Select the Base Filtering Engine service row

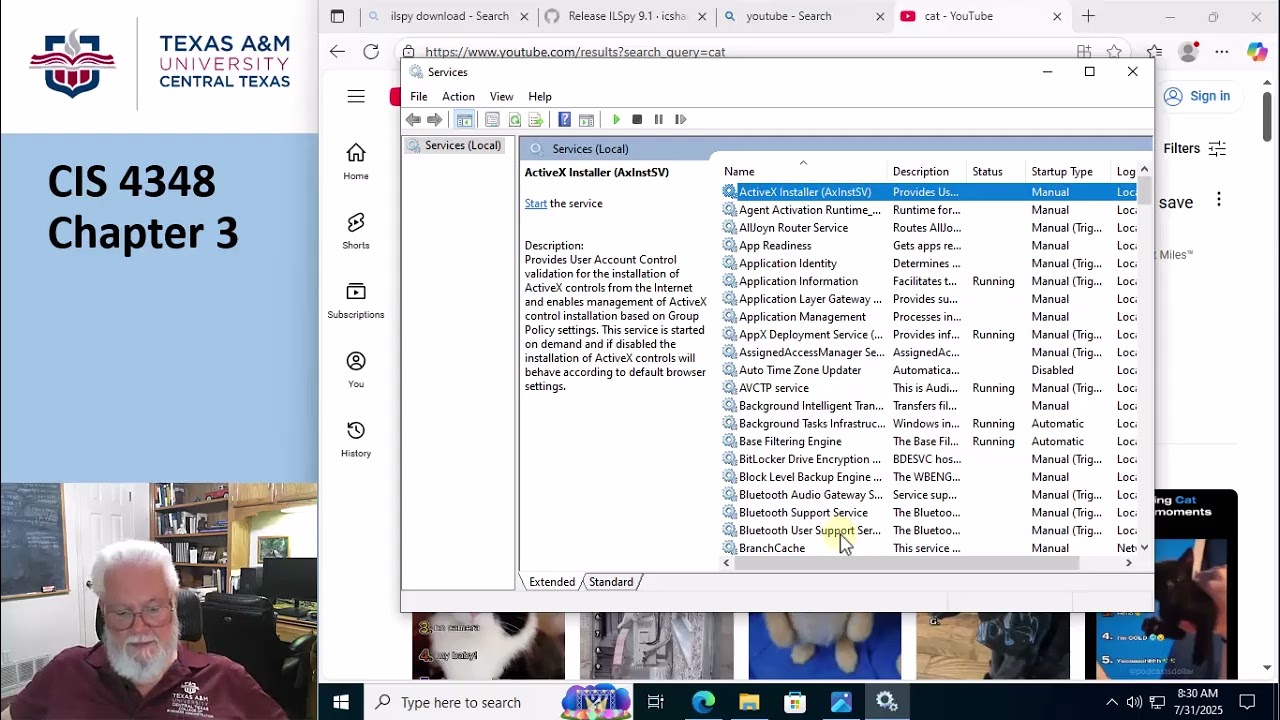pyautogui.click(x=929, y=442)
